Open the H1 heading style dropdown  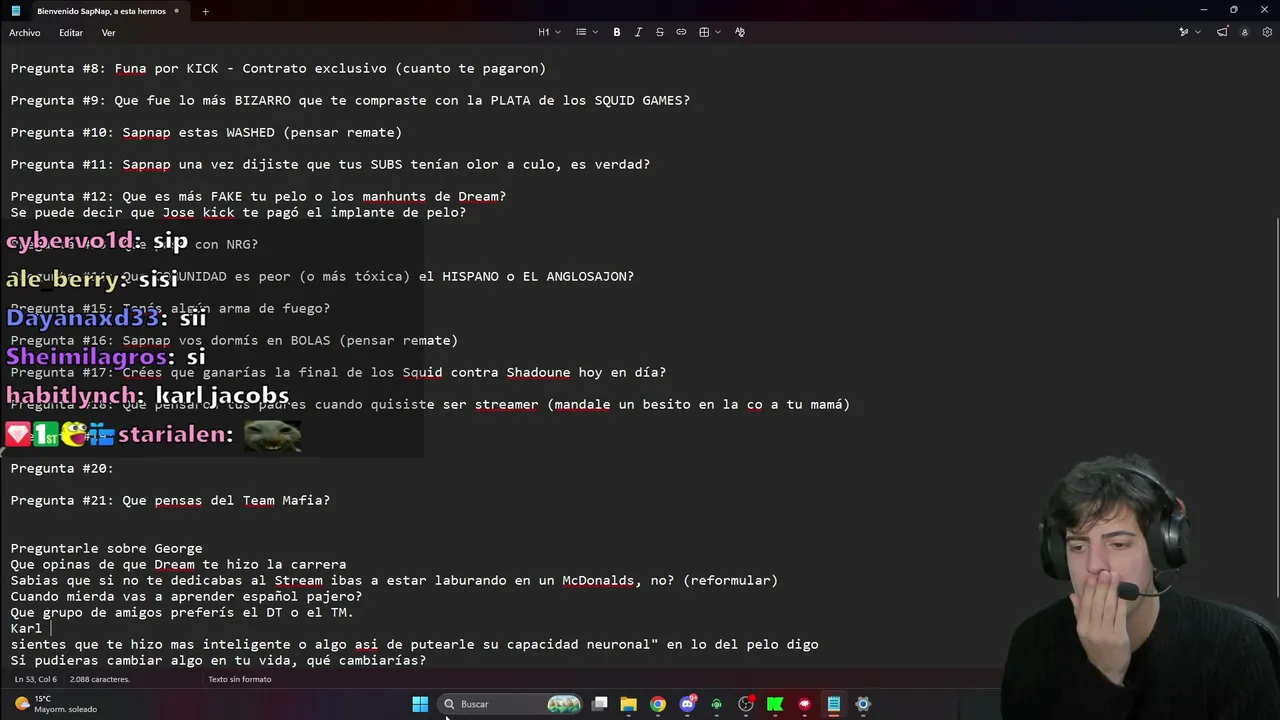[x=548, y=32]
